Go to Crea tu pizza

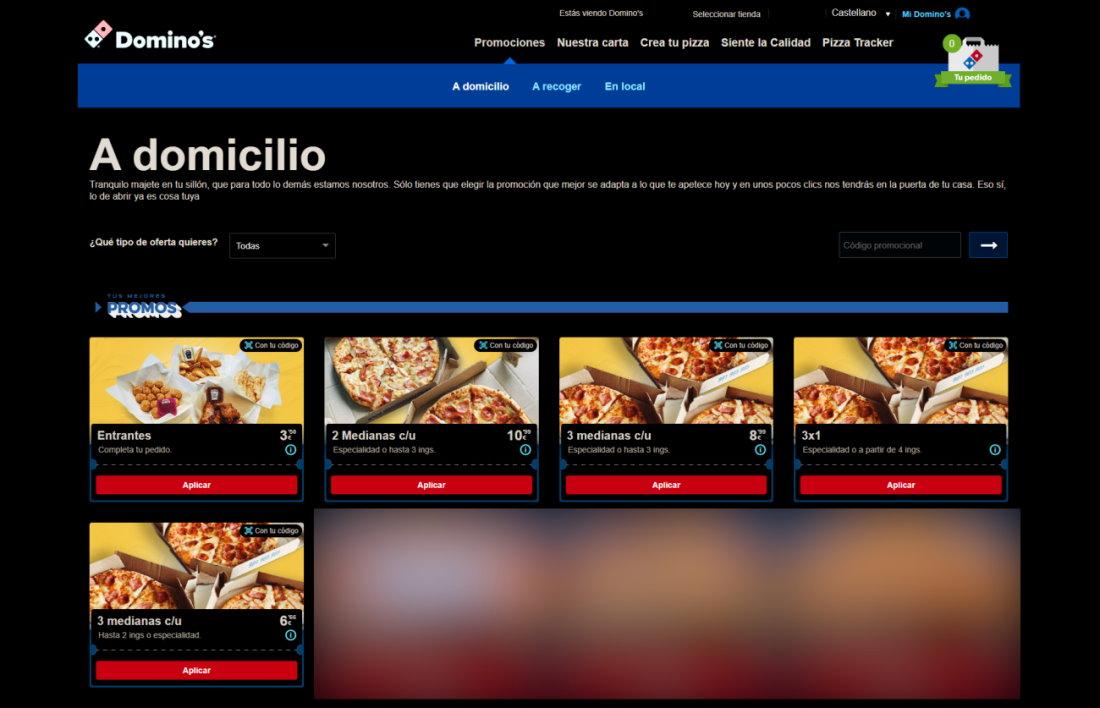click(674, 42)
